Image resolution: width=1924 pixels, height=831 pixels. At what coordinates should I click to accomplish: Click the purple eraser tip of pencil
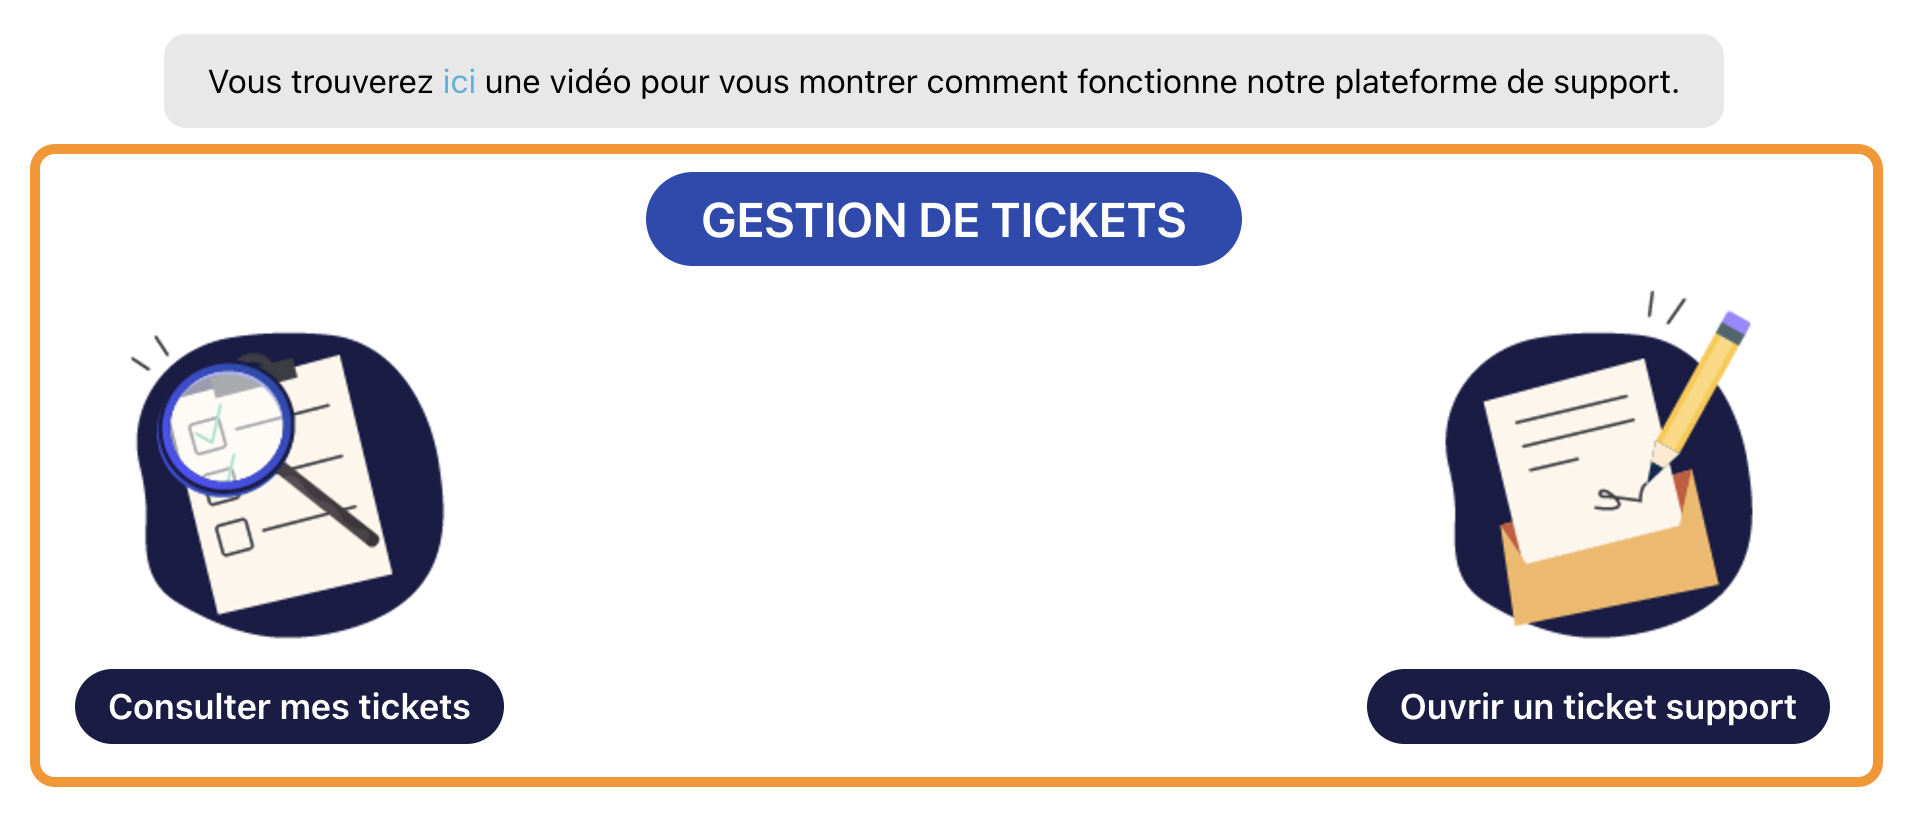click(1735, 324)
